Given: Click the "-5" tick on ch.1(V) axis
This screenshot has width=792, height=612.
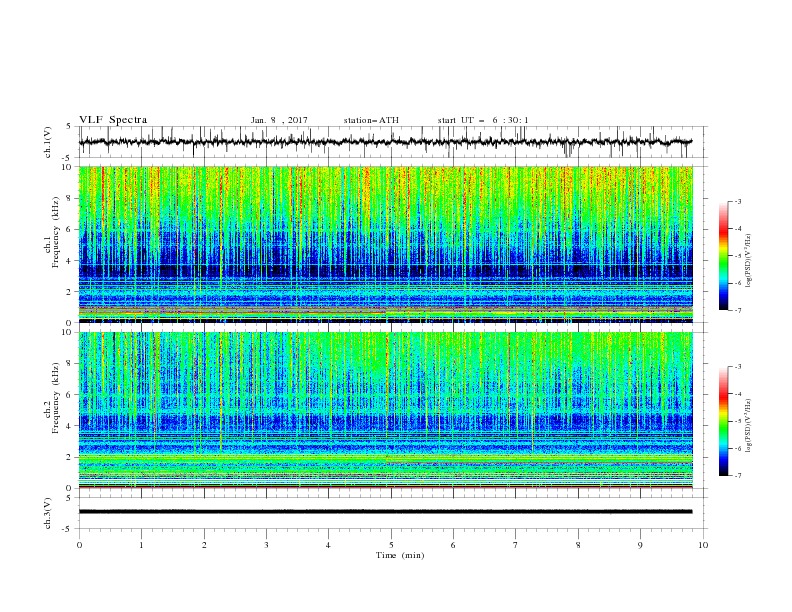Looking at the screenshot, I should 68,158.
